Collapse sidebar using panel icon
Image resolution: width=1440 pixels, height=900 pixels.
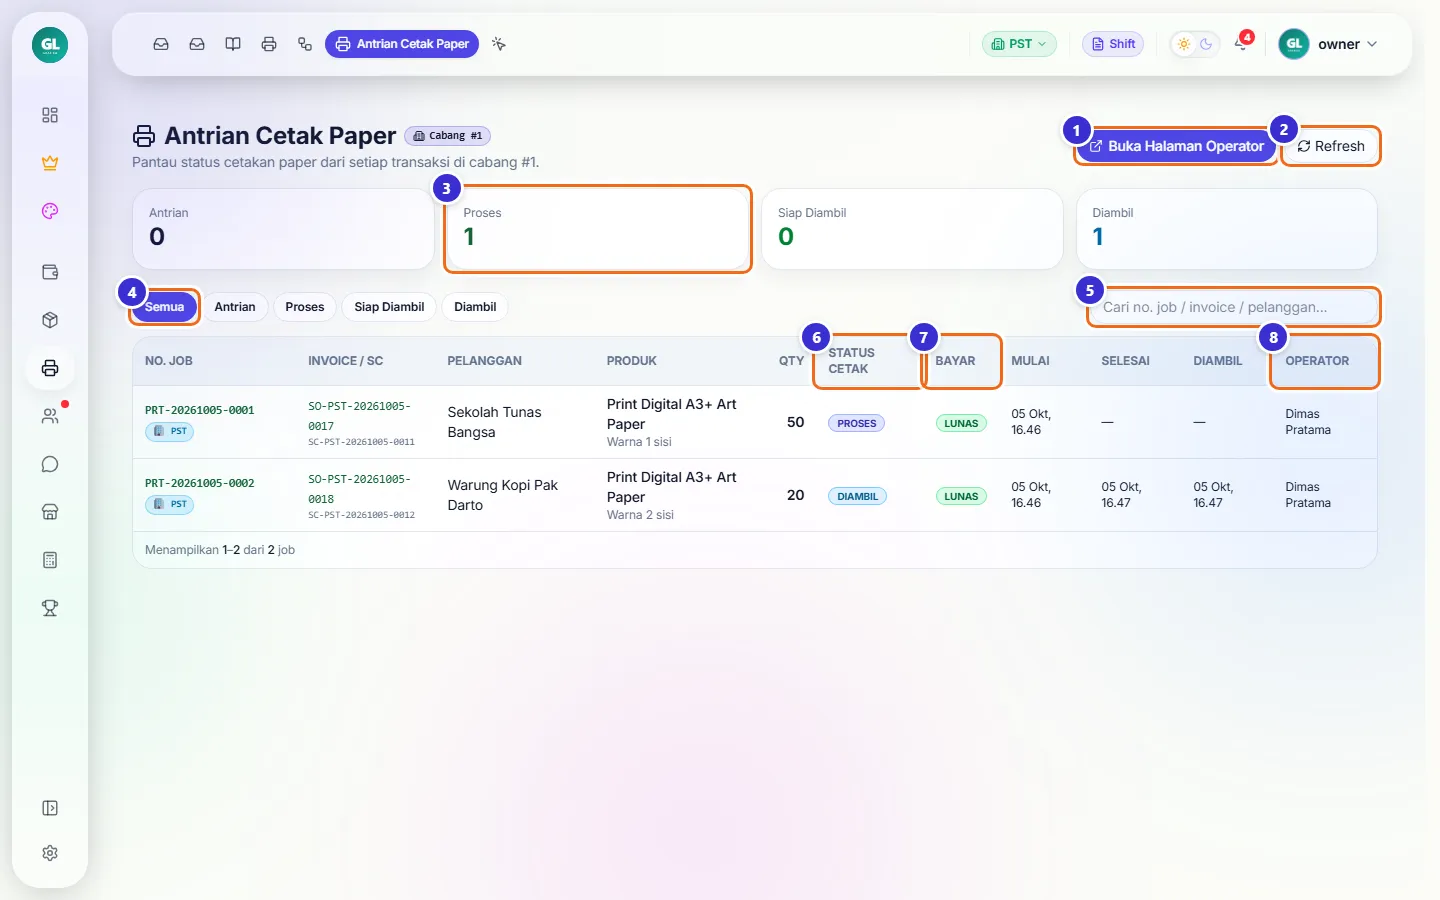(50, 808)
